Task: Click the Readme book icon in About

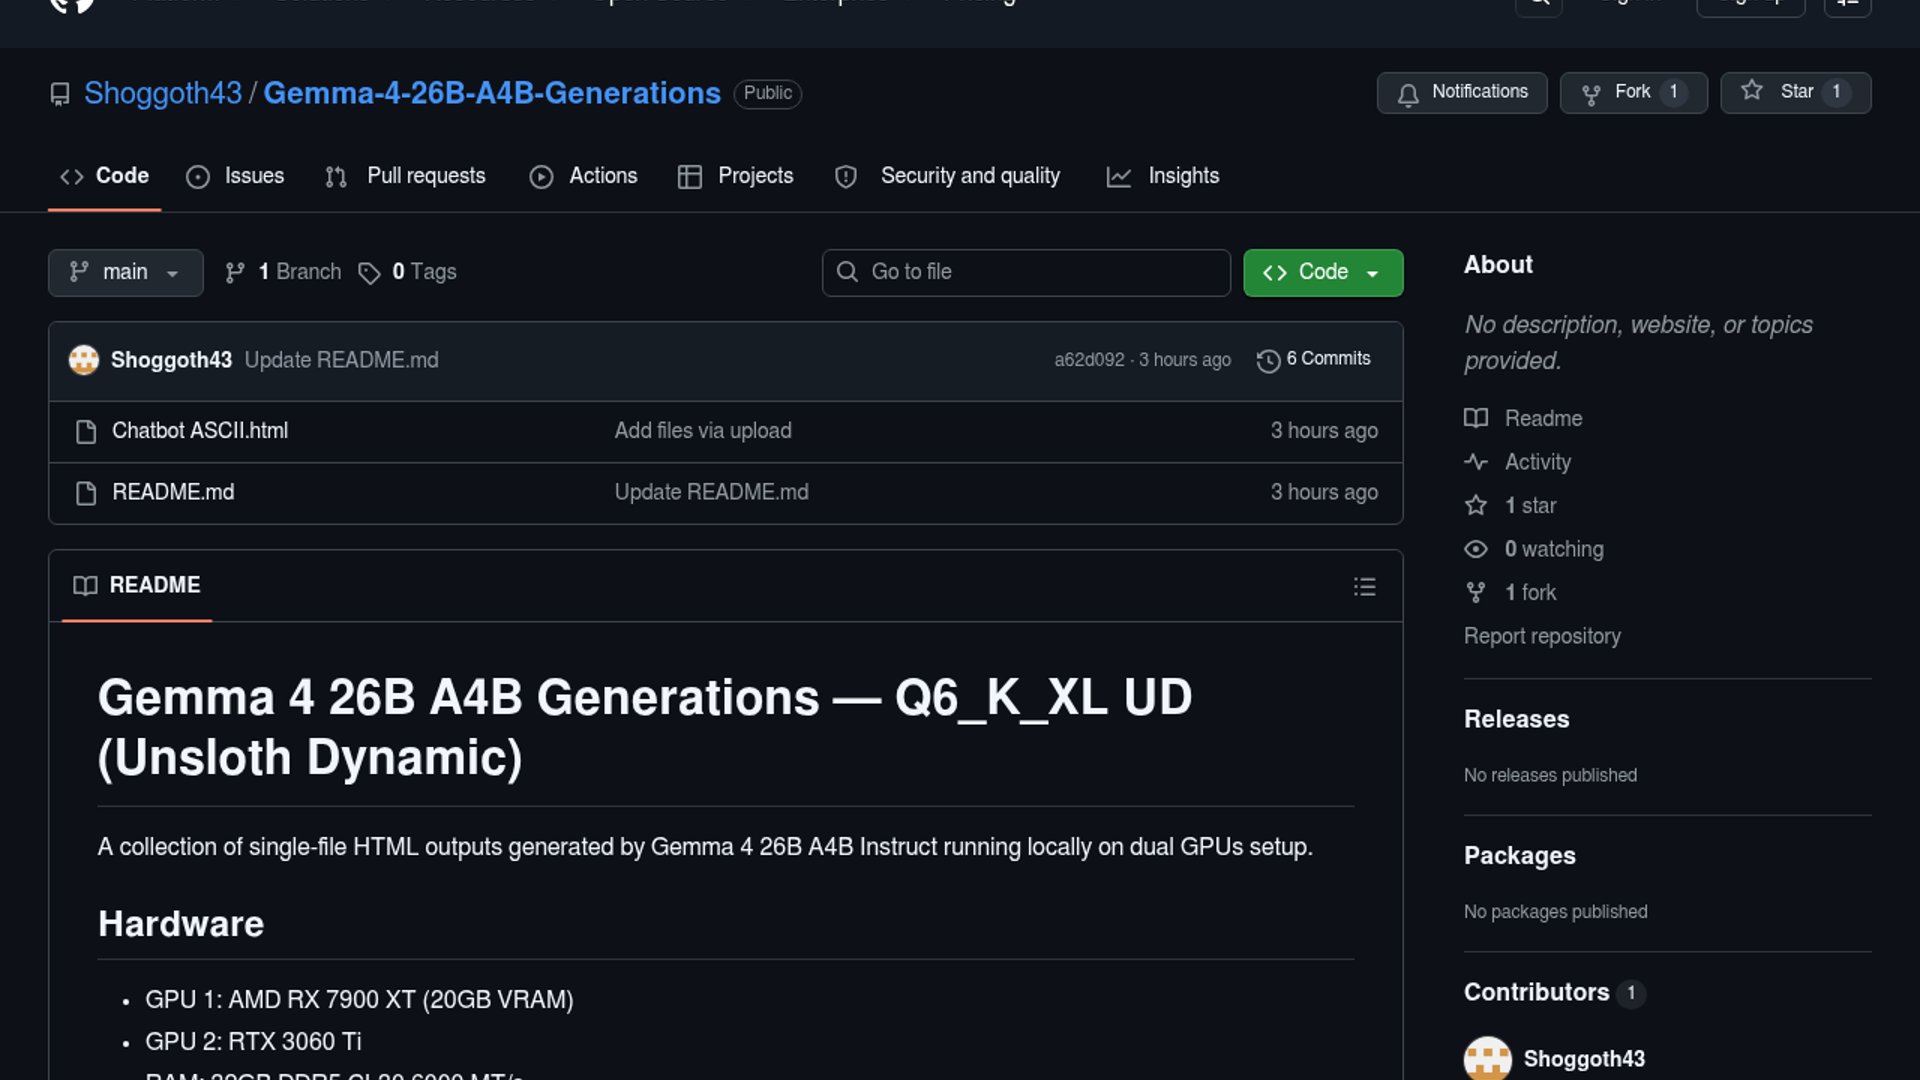Action: click(1476, 418)
